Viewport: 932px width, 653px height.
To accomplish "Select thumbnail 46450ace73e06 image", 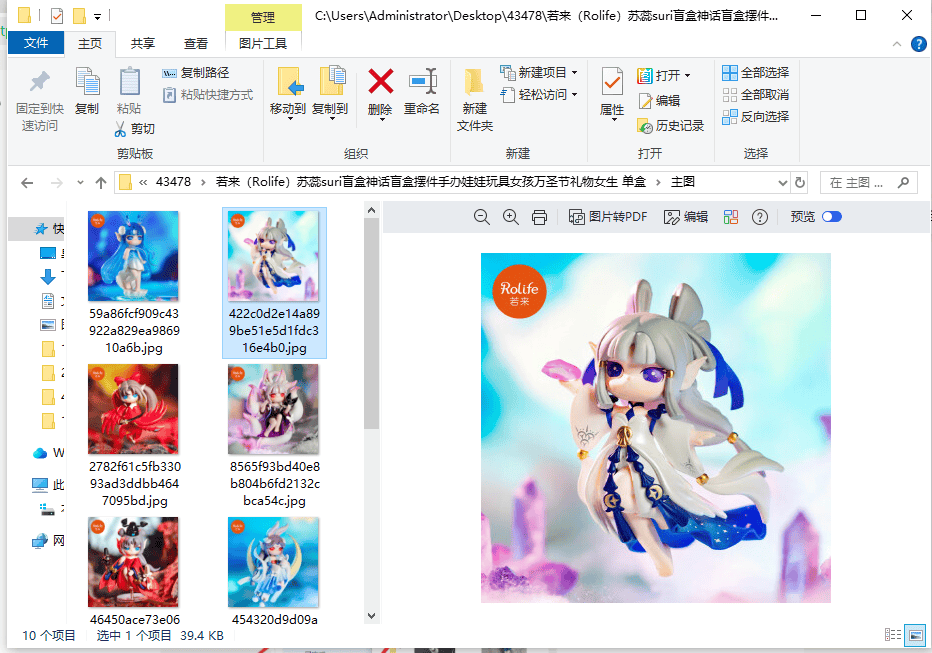I will pyautogui.click(x=133, y=562).
